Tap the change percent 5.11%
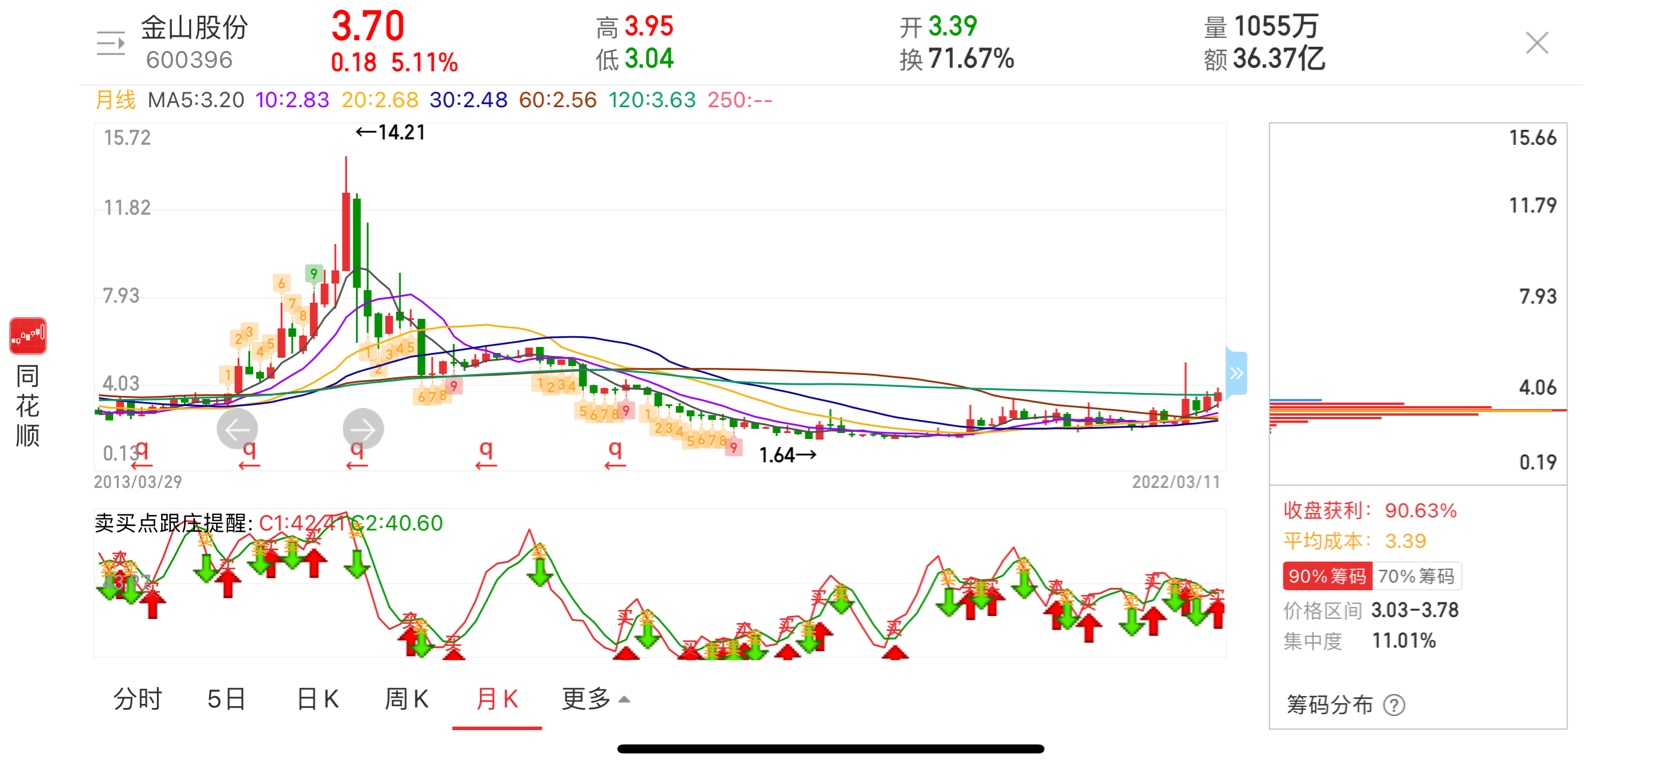 pos(424,63)
